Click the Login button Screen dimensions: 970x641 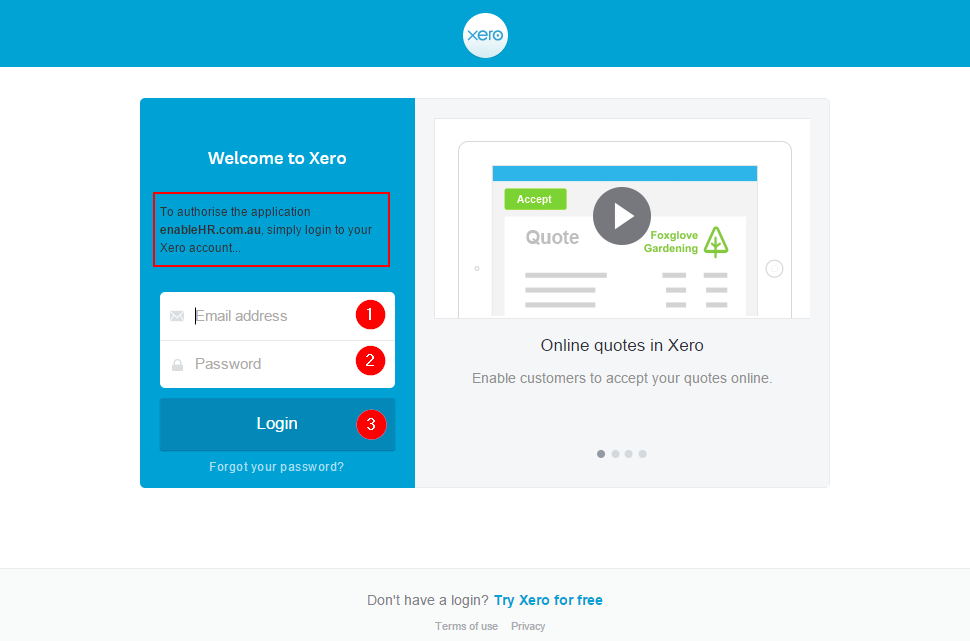point(277,424)
